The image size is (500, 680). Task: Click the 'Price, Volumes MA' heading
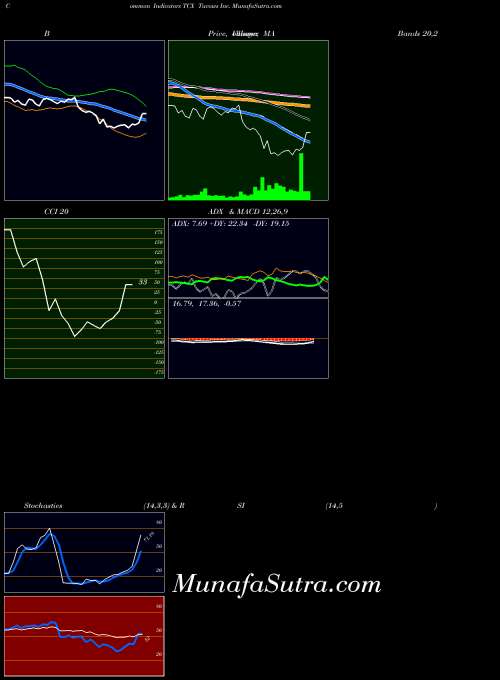click(x=242, y=33)
